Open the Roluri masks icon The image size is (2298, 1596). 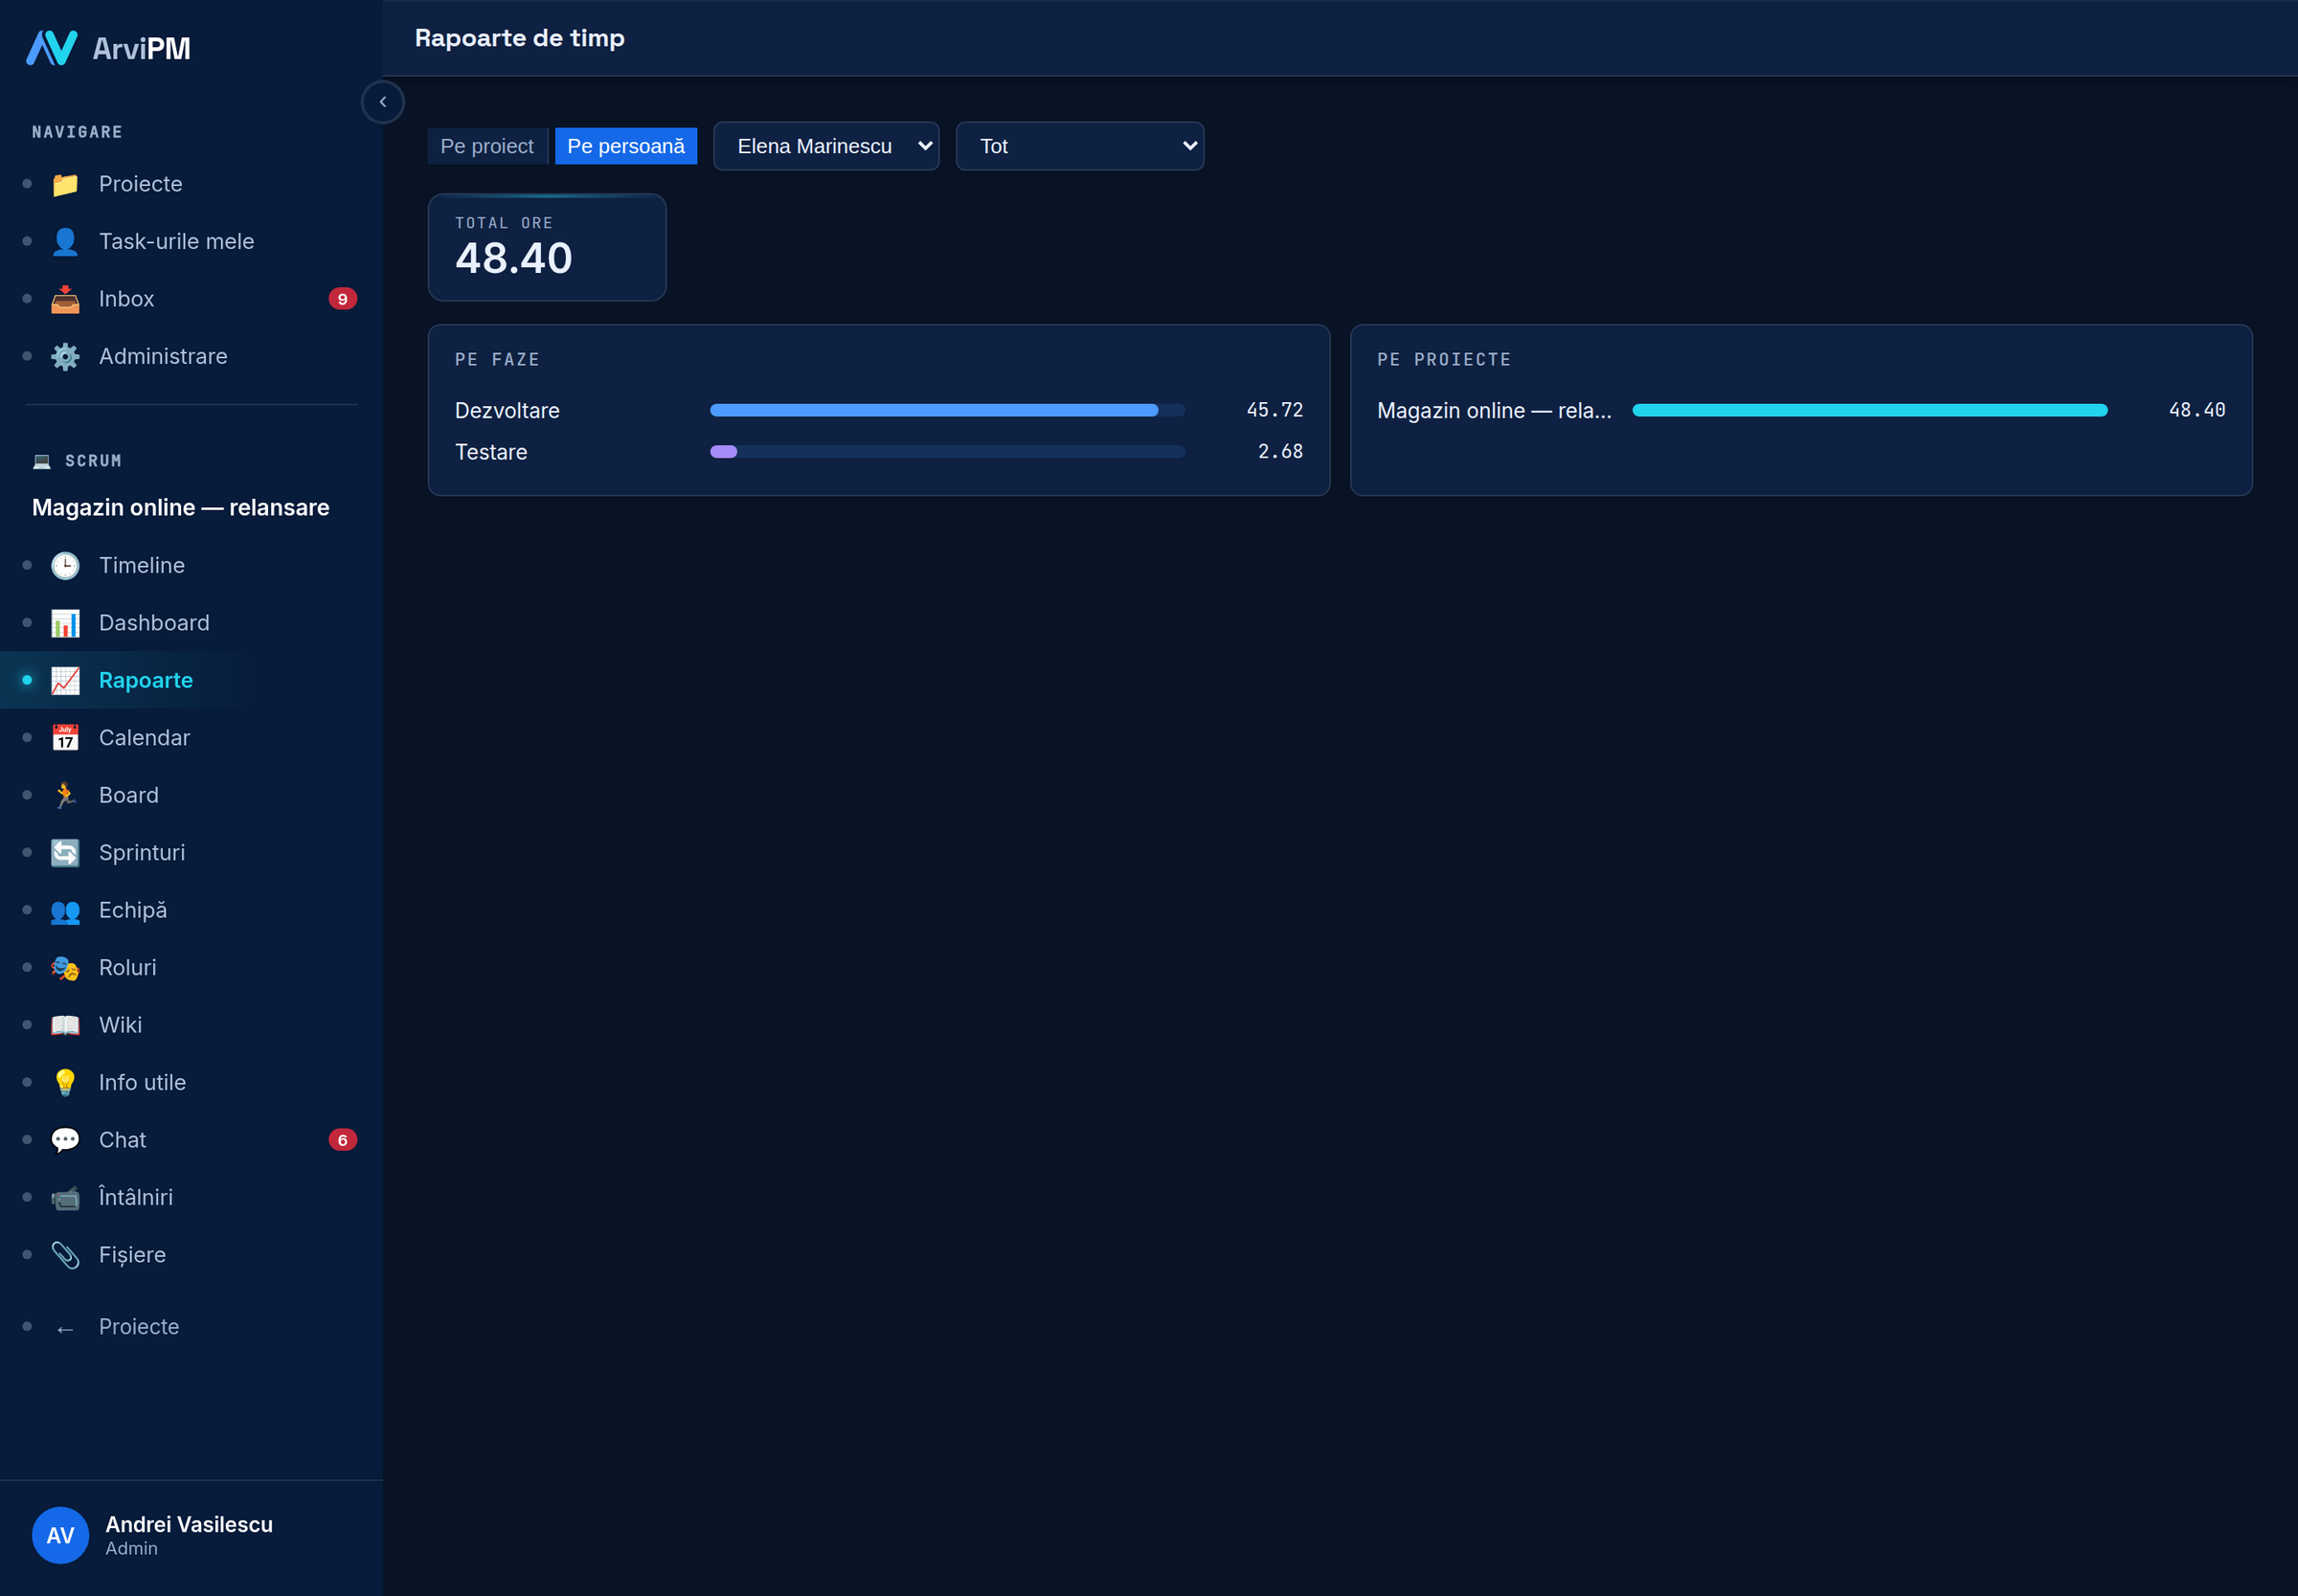pyautogui.click(x=65, y=968)
